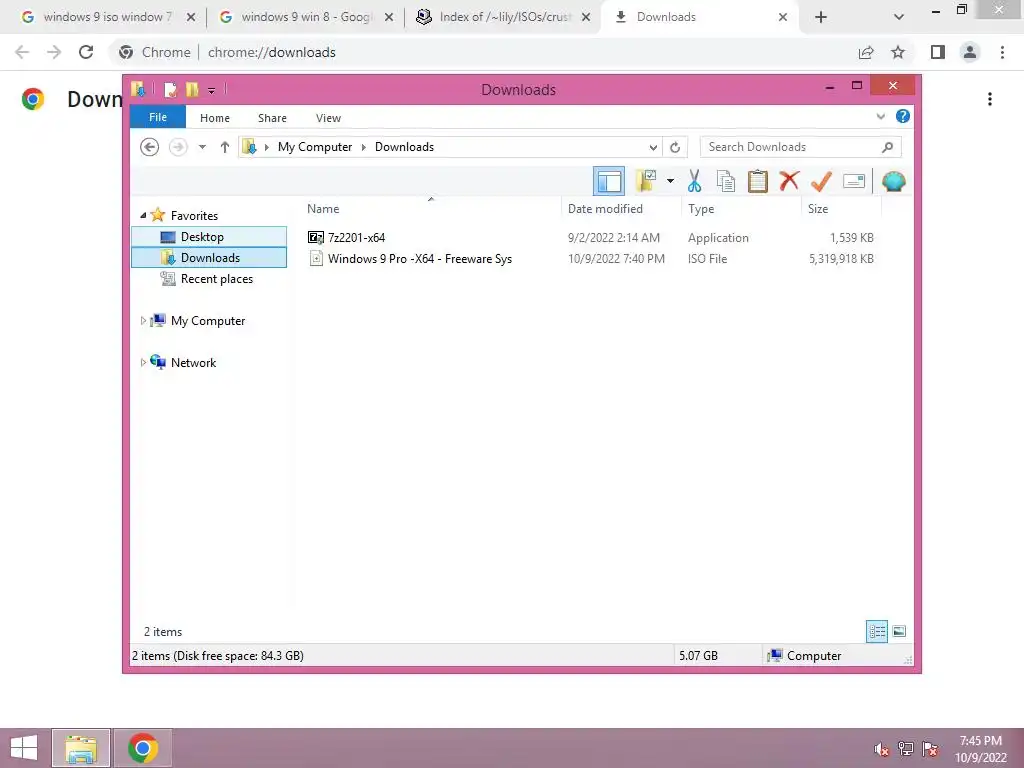
Task: Reload the Chrome downloads page
Action: 86,52
